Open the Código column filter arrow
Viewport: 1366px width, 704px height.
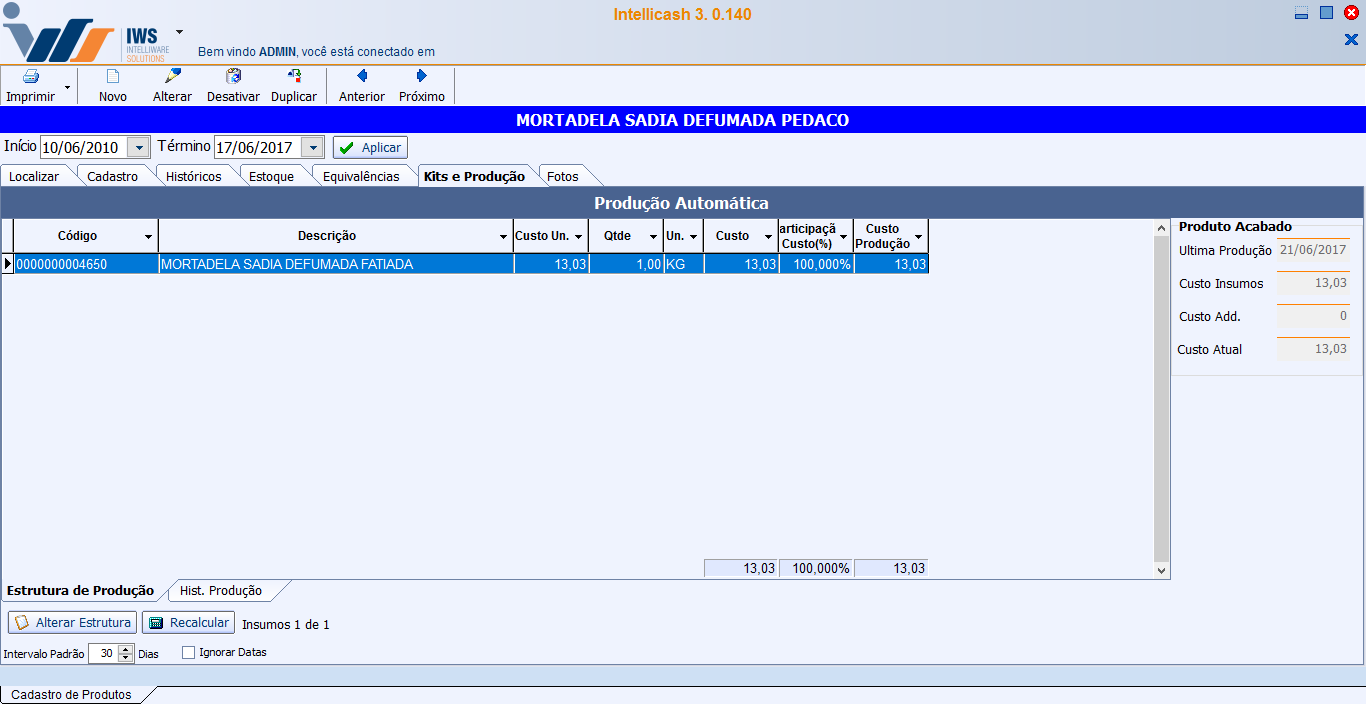pyautogui.click(x=149, y=237)
